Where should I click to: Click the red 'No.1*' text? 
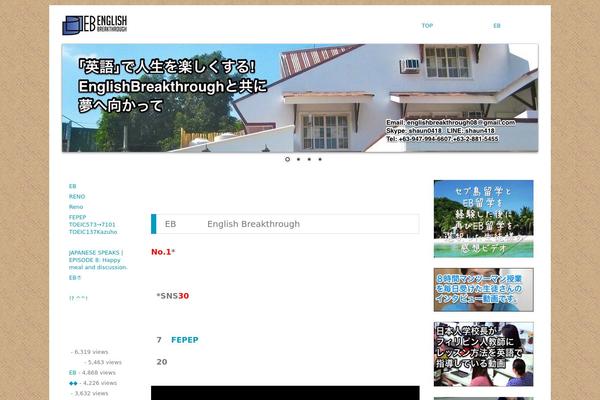tap(163, 252)
